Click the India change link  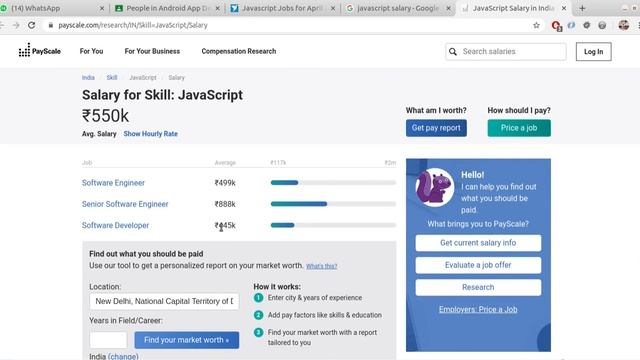point(123,356)
